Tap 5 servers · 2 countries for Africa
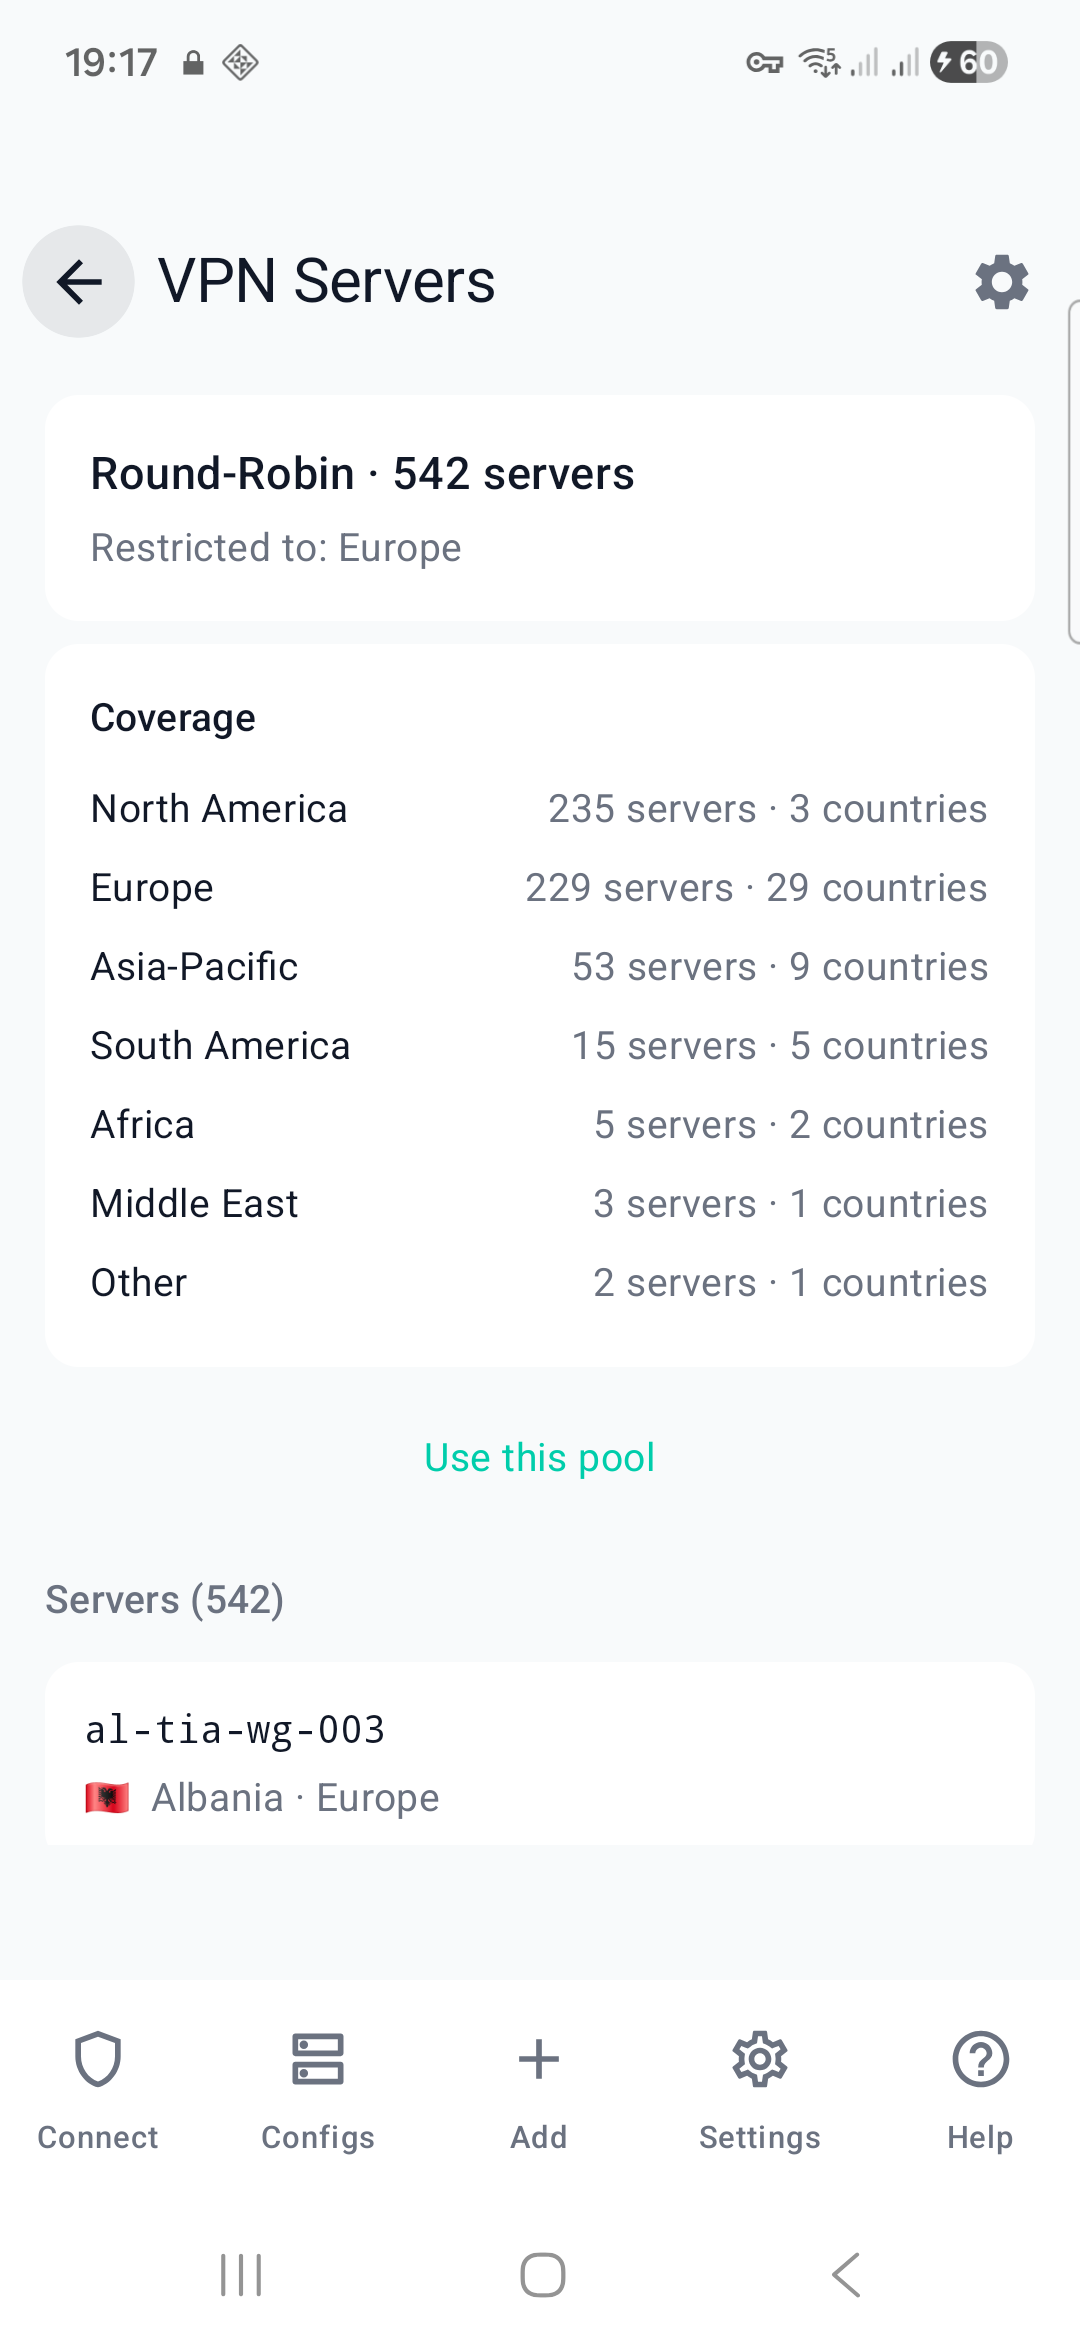 point(791,1125)
